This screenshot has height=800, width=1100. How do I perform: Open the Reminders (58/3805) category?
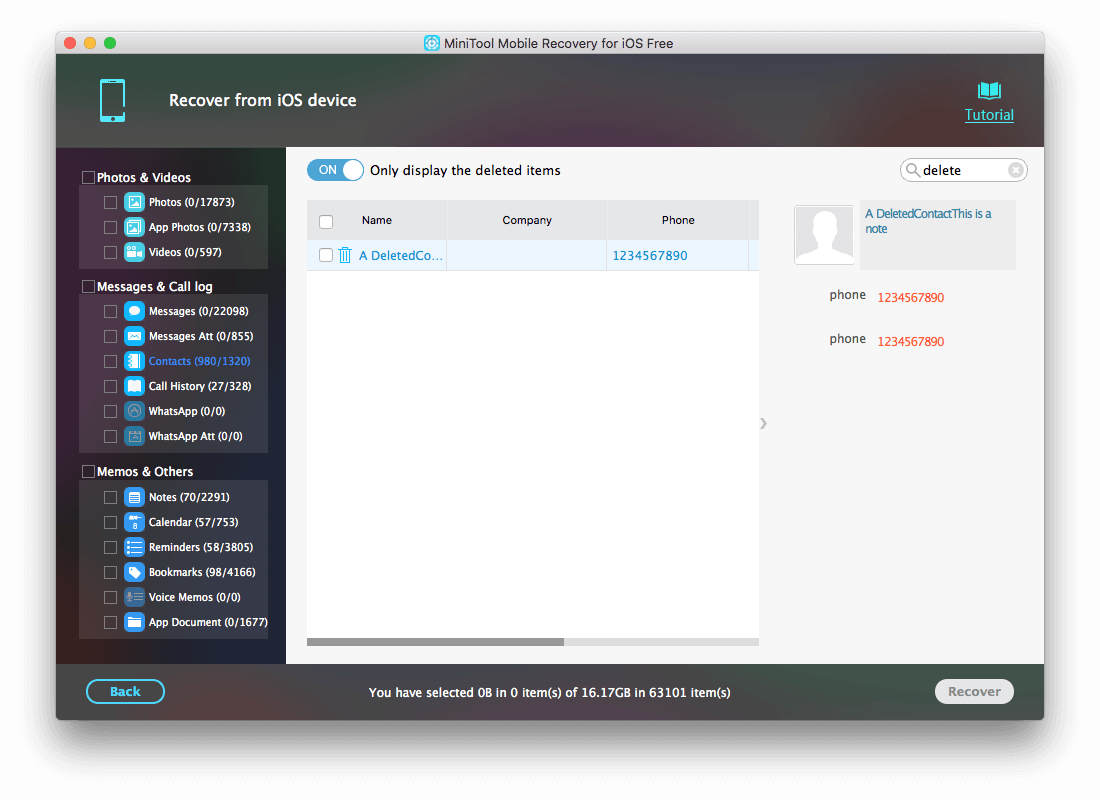tap(201, 547)
